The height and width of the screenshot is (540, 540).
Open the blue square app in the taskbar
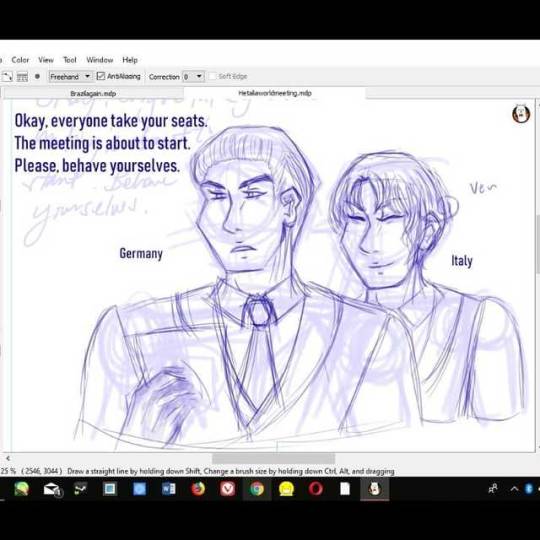pos(139,489)
